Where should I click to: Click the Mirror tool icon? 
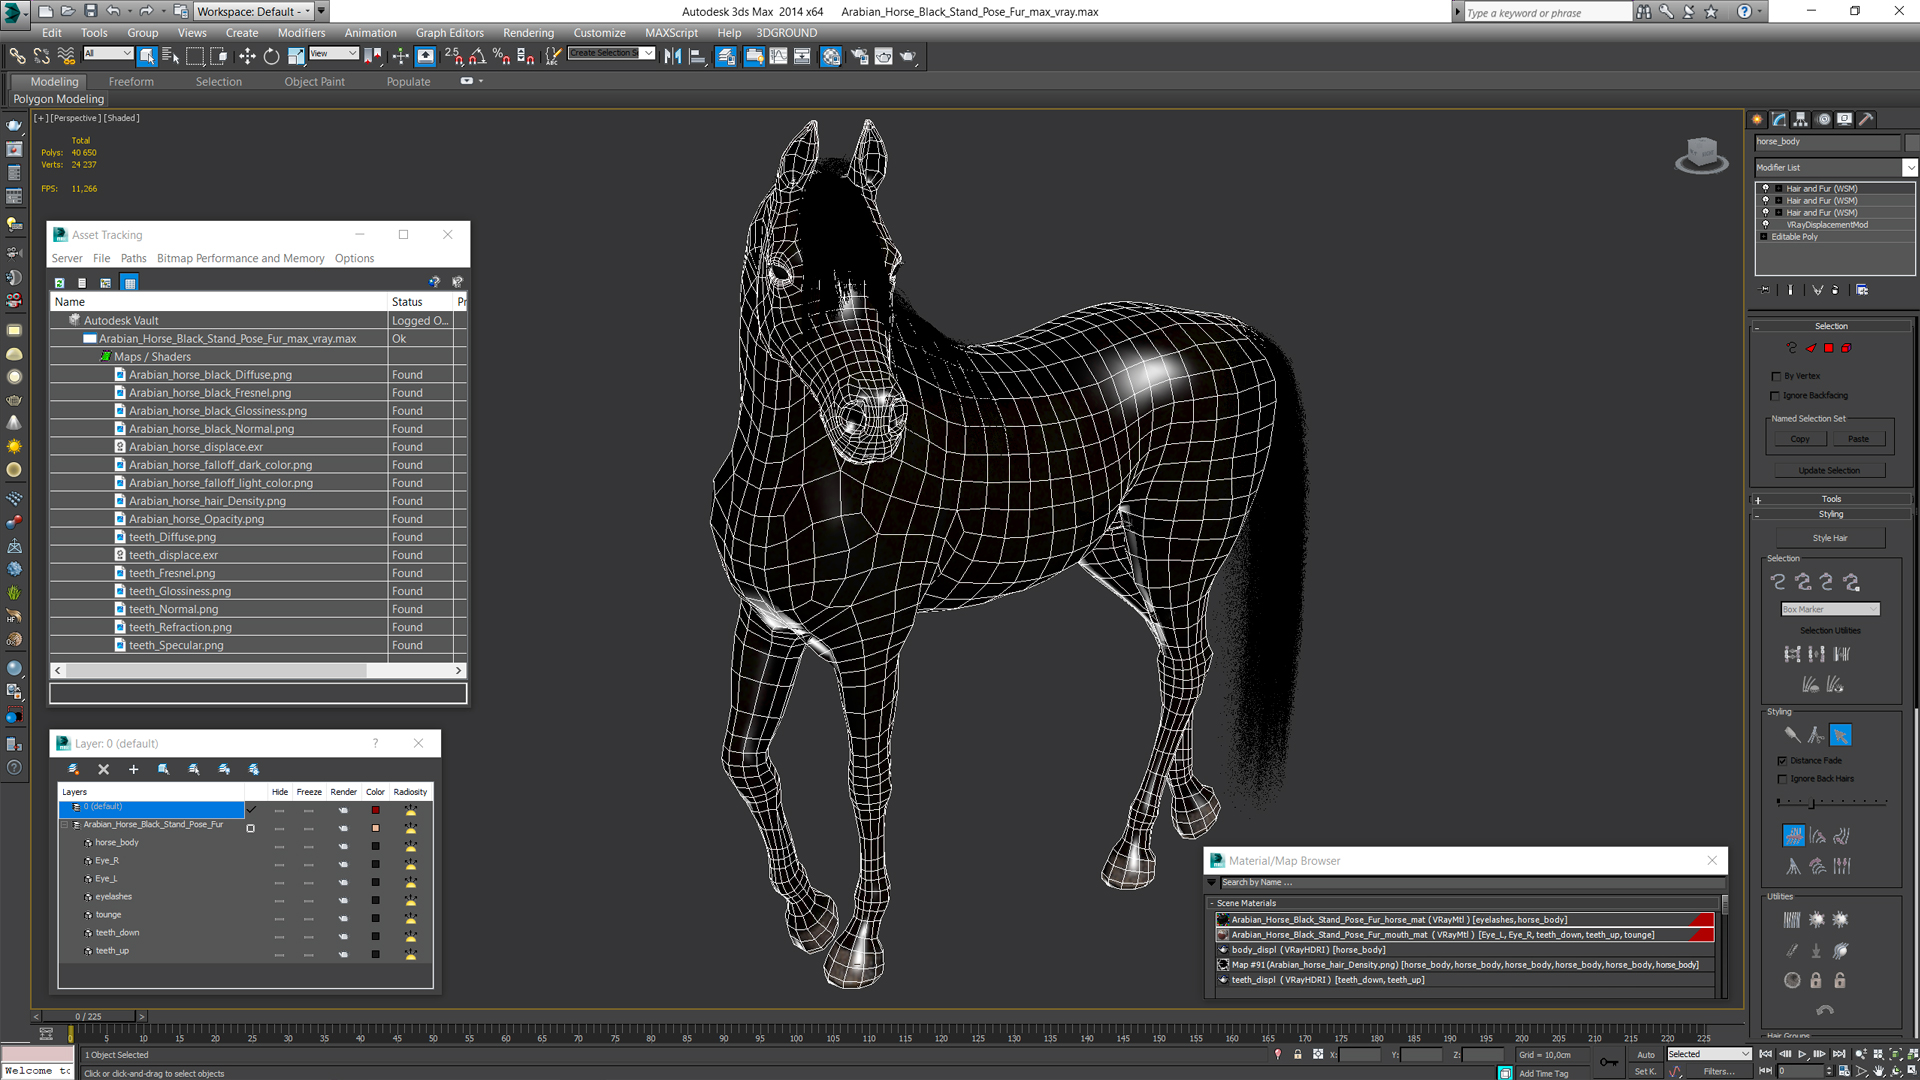[x=673, y=56]
